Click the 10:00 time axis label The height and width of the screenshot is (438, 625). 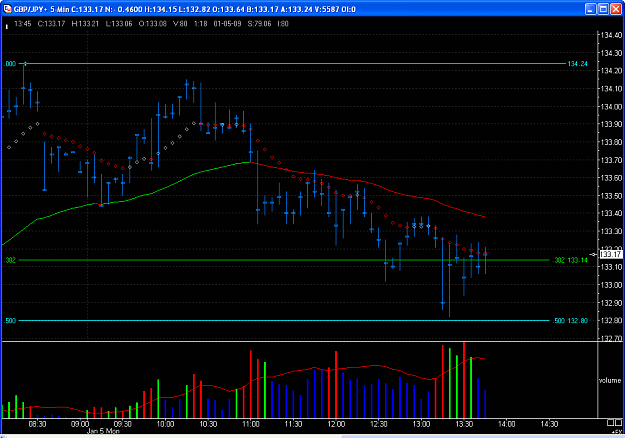[x=165, y=424]
